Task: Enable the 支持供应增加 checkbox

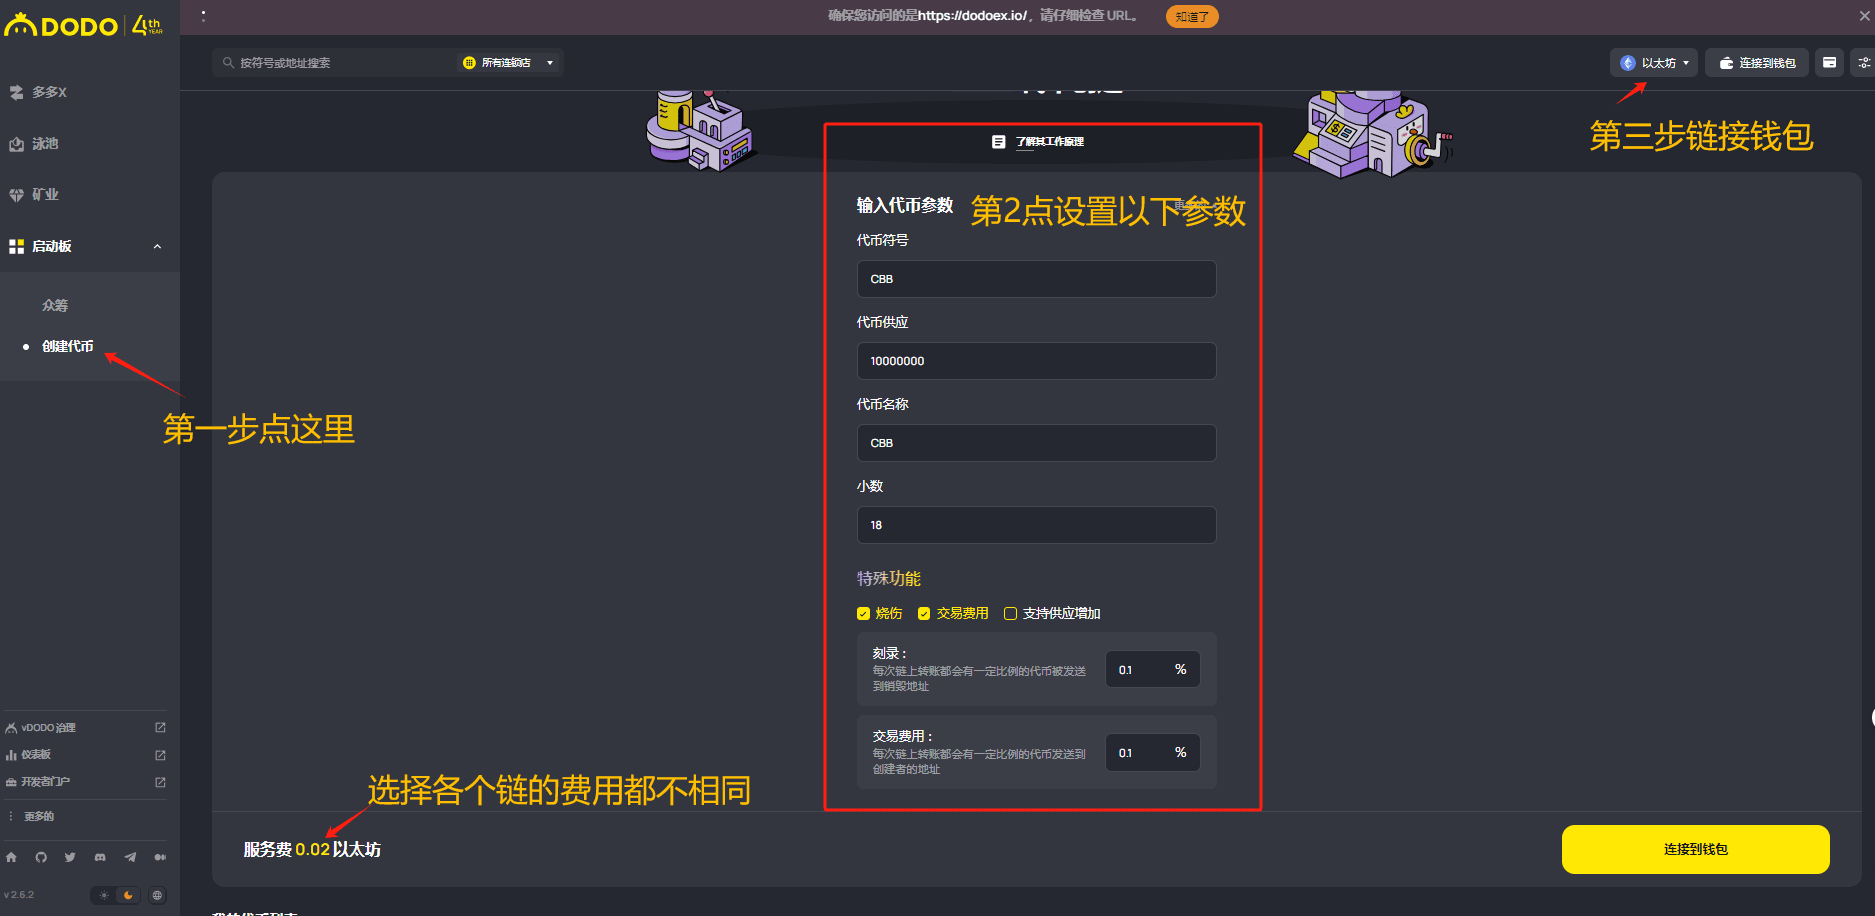Action: (1010, 614)
